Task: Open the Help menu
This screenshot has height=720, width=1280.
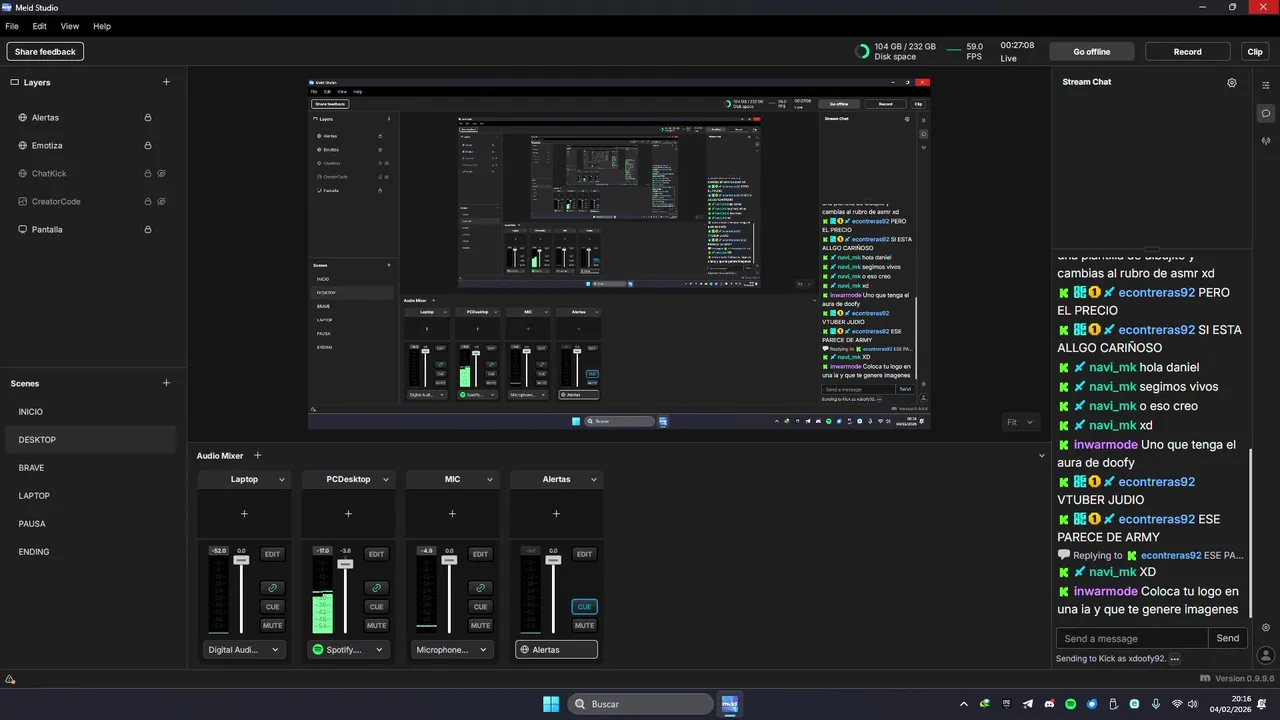Action: (102, 26)
